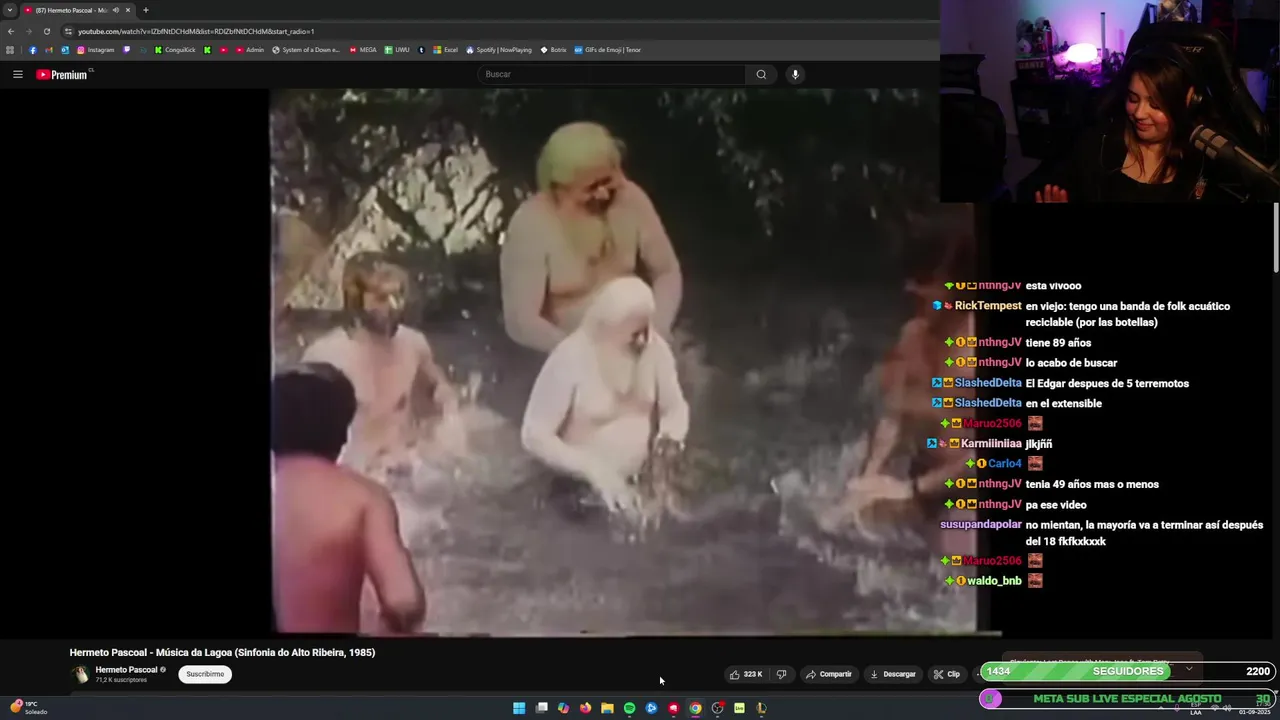This screenshot has height=720, width=1280.
Task: Open the ConguiKick bookmark
Action: pyautogui.click(x=175, y=50)
